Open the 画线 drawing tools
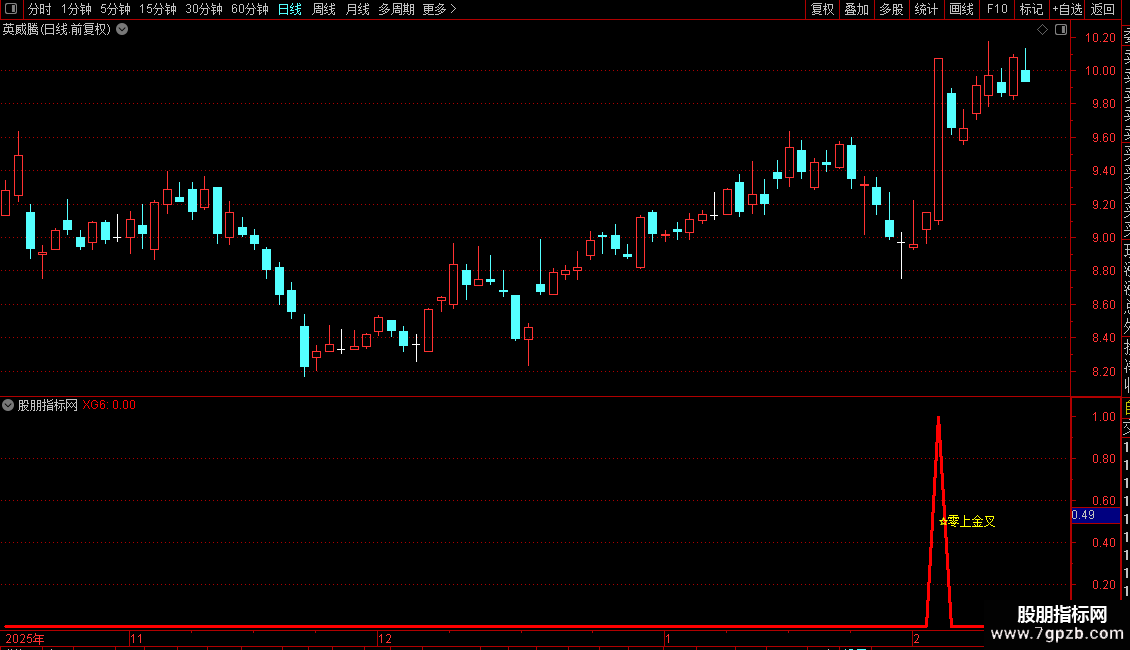The image size is (1130, 650). click(x=961, y=9)
